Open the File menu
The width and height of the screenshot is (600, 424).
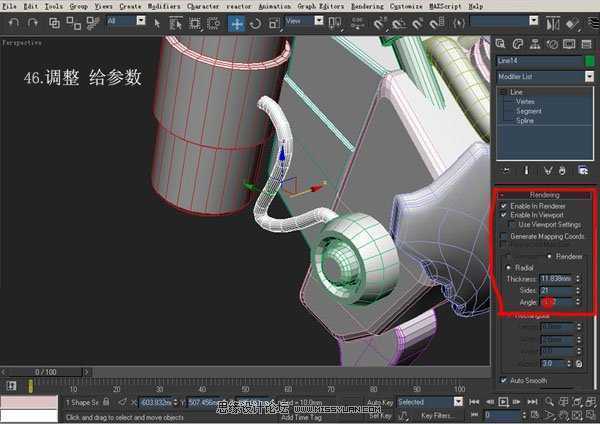click(x=9, y=6)
